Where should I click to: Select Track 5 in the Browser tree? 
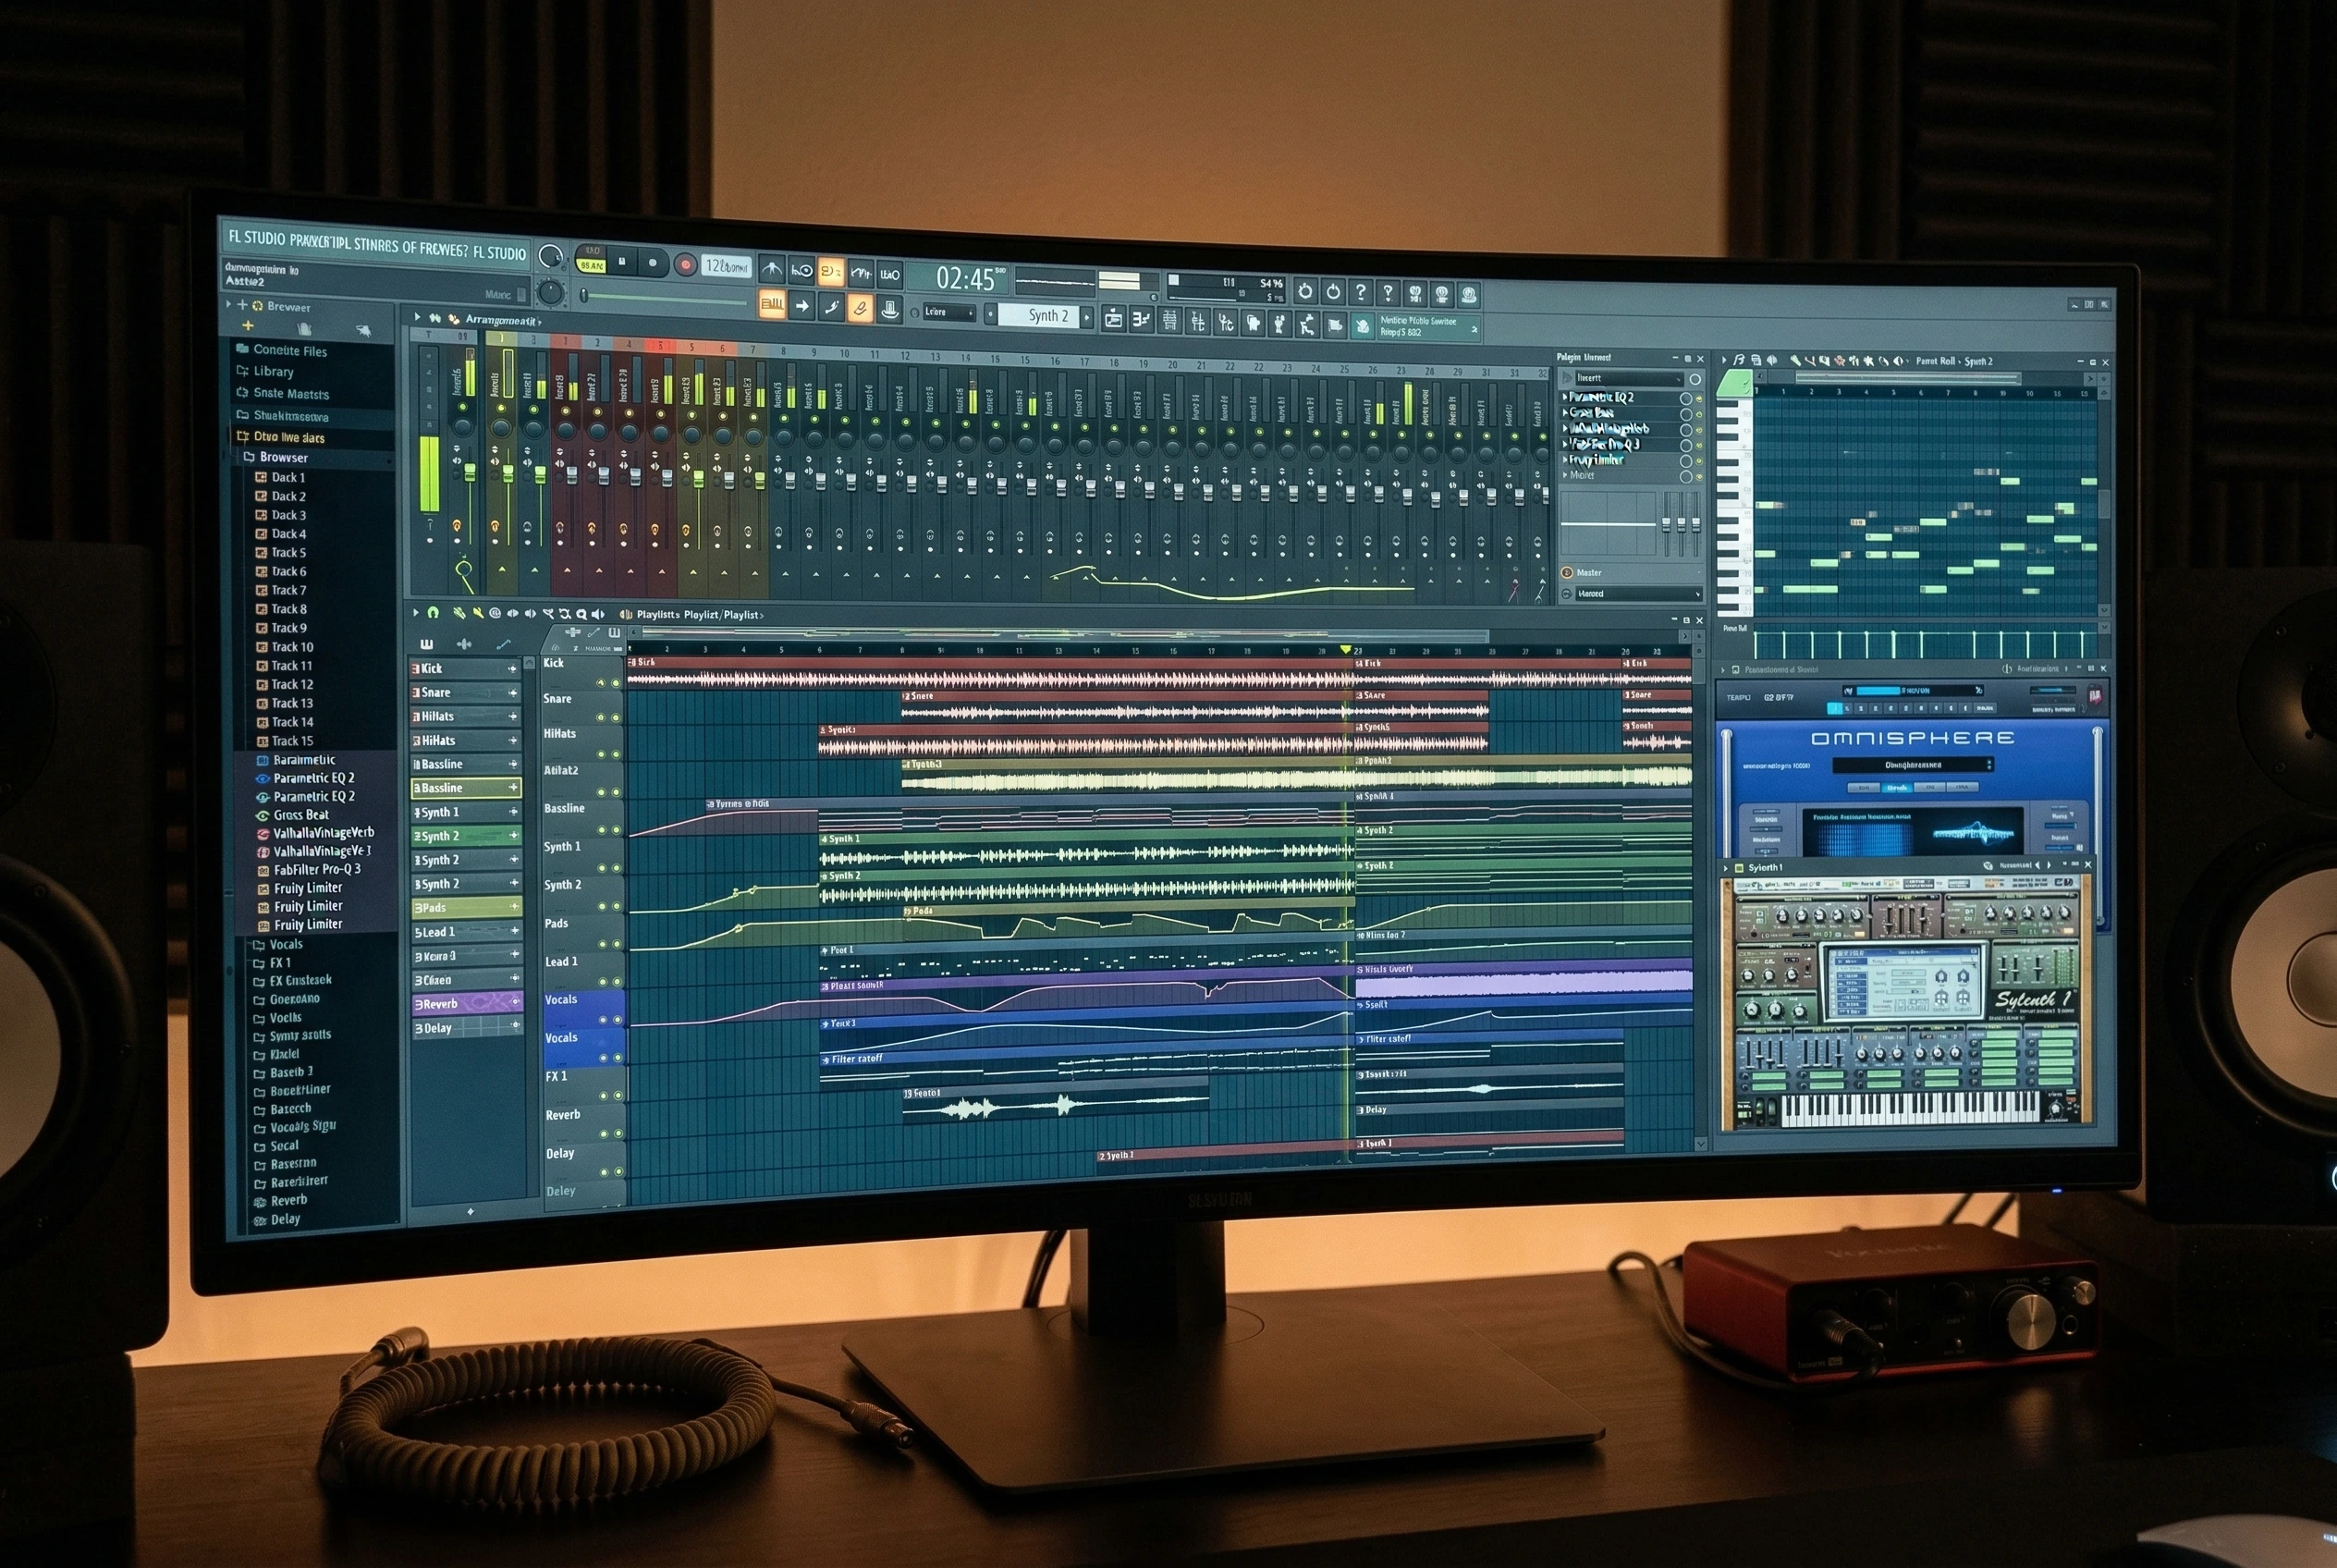pyautogui.click(x=288, y=552)
